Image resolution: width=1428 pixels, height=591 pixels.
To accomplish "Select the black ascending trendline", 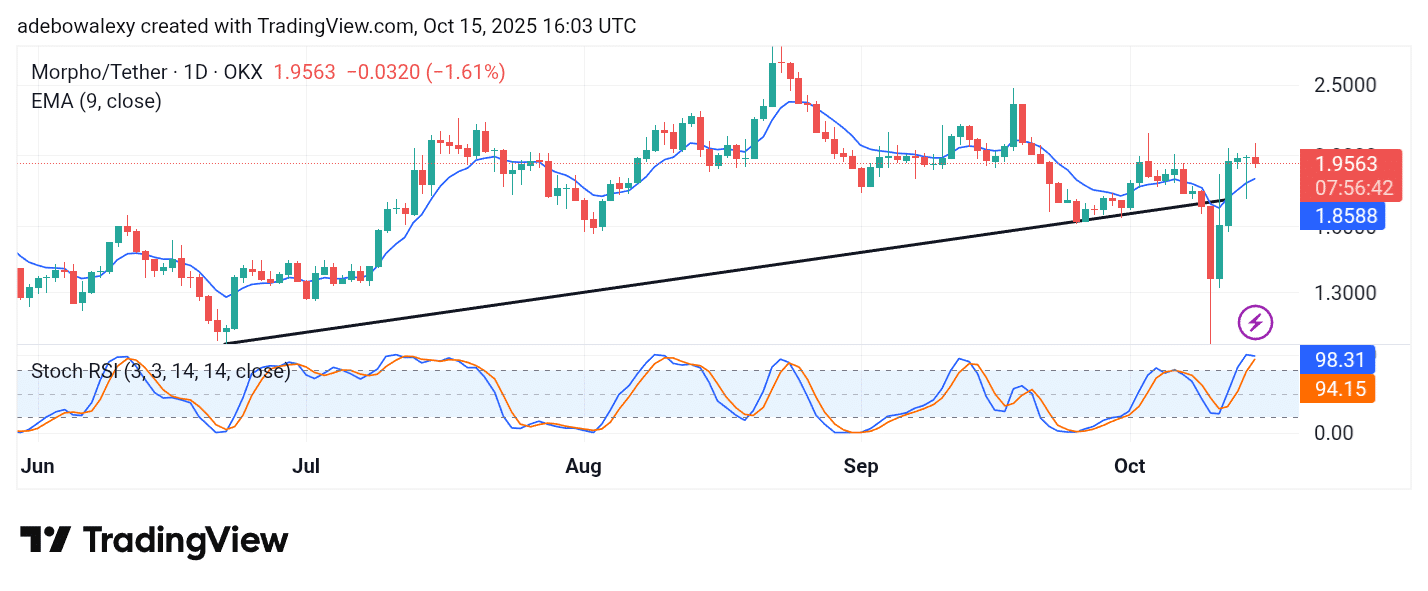I will tap(700, 270).
